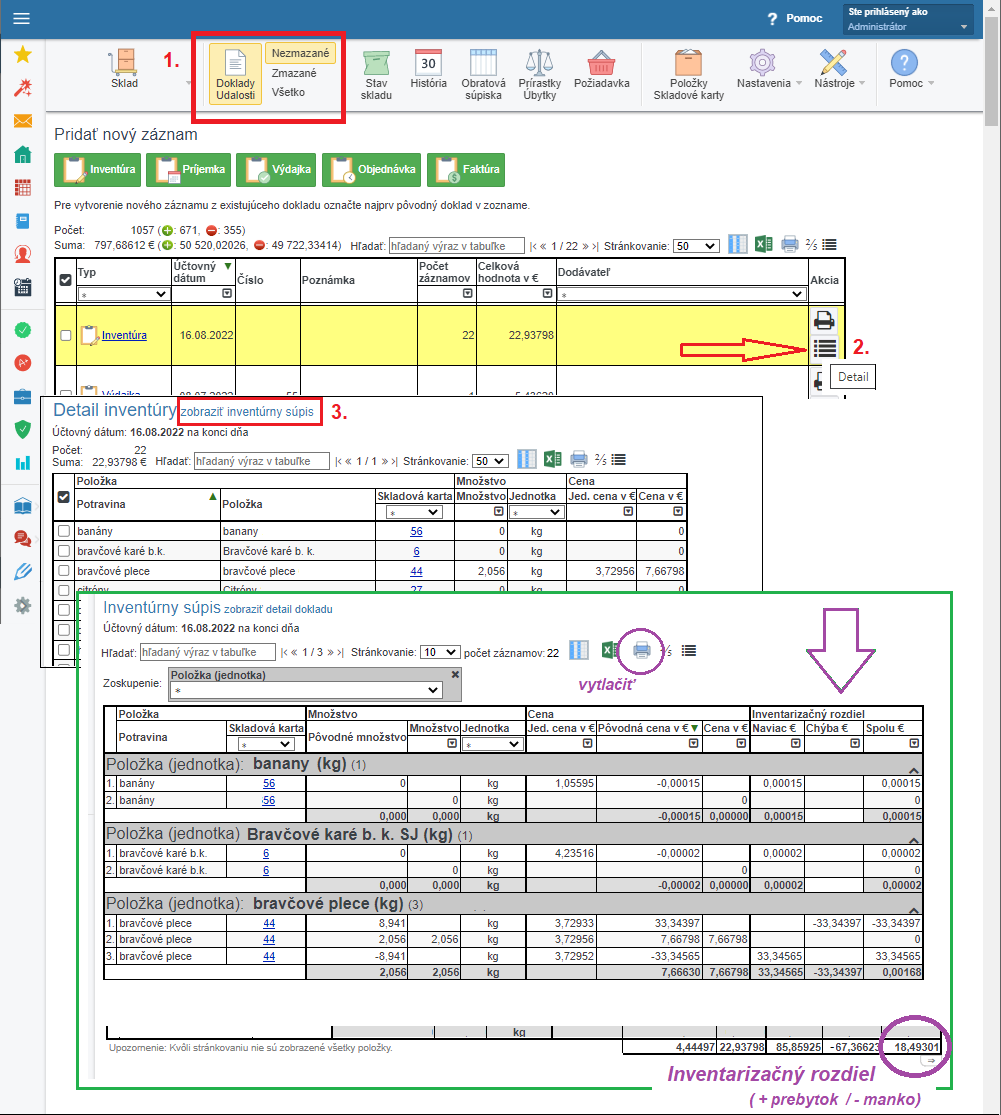Export the main documents list to Excel
The image size is (1001, 1115).
[x=764, y=245]
